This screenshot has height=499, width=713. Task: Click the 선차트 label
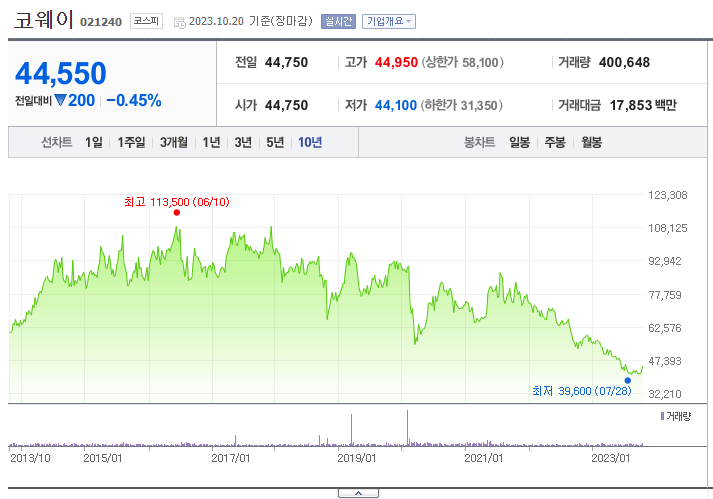[57, 142]
